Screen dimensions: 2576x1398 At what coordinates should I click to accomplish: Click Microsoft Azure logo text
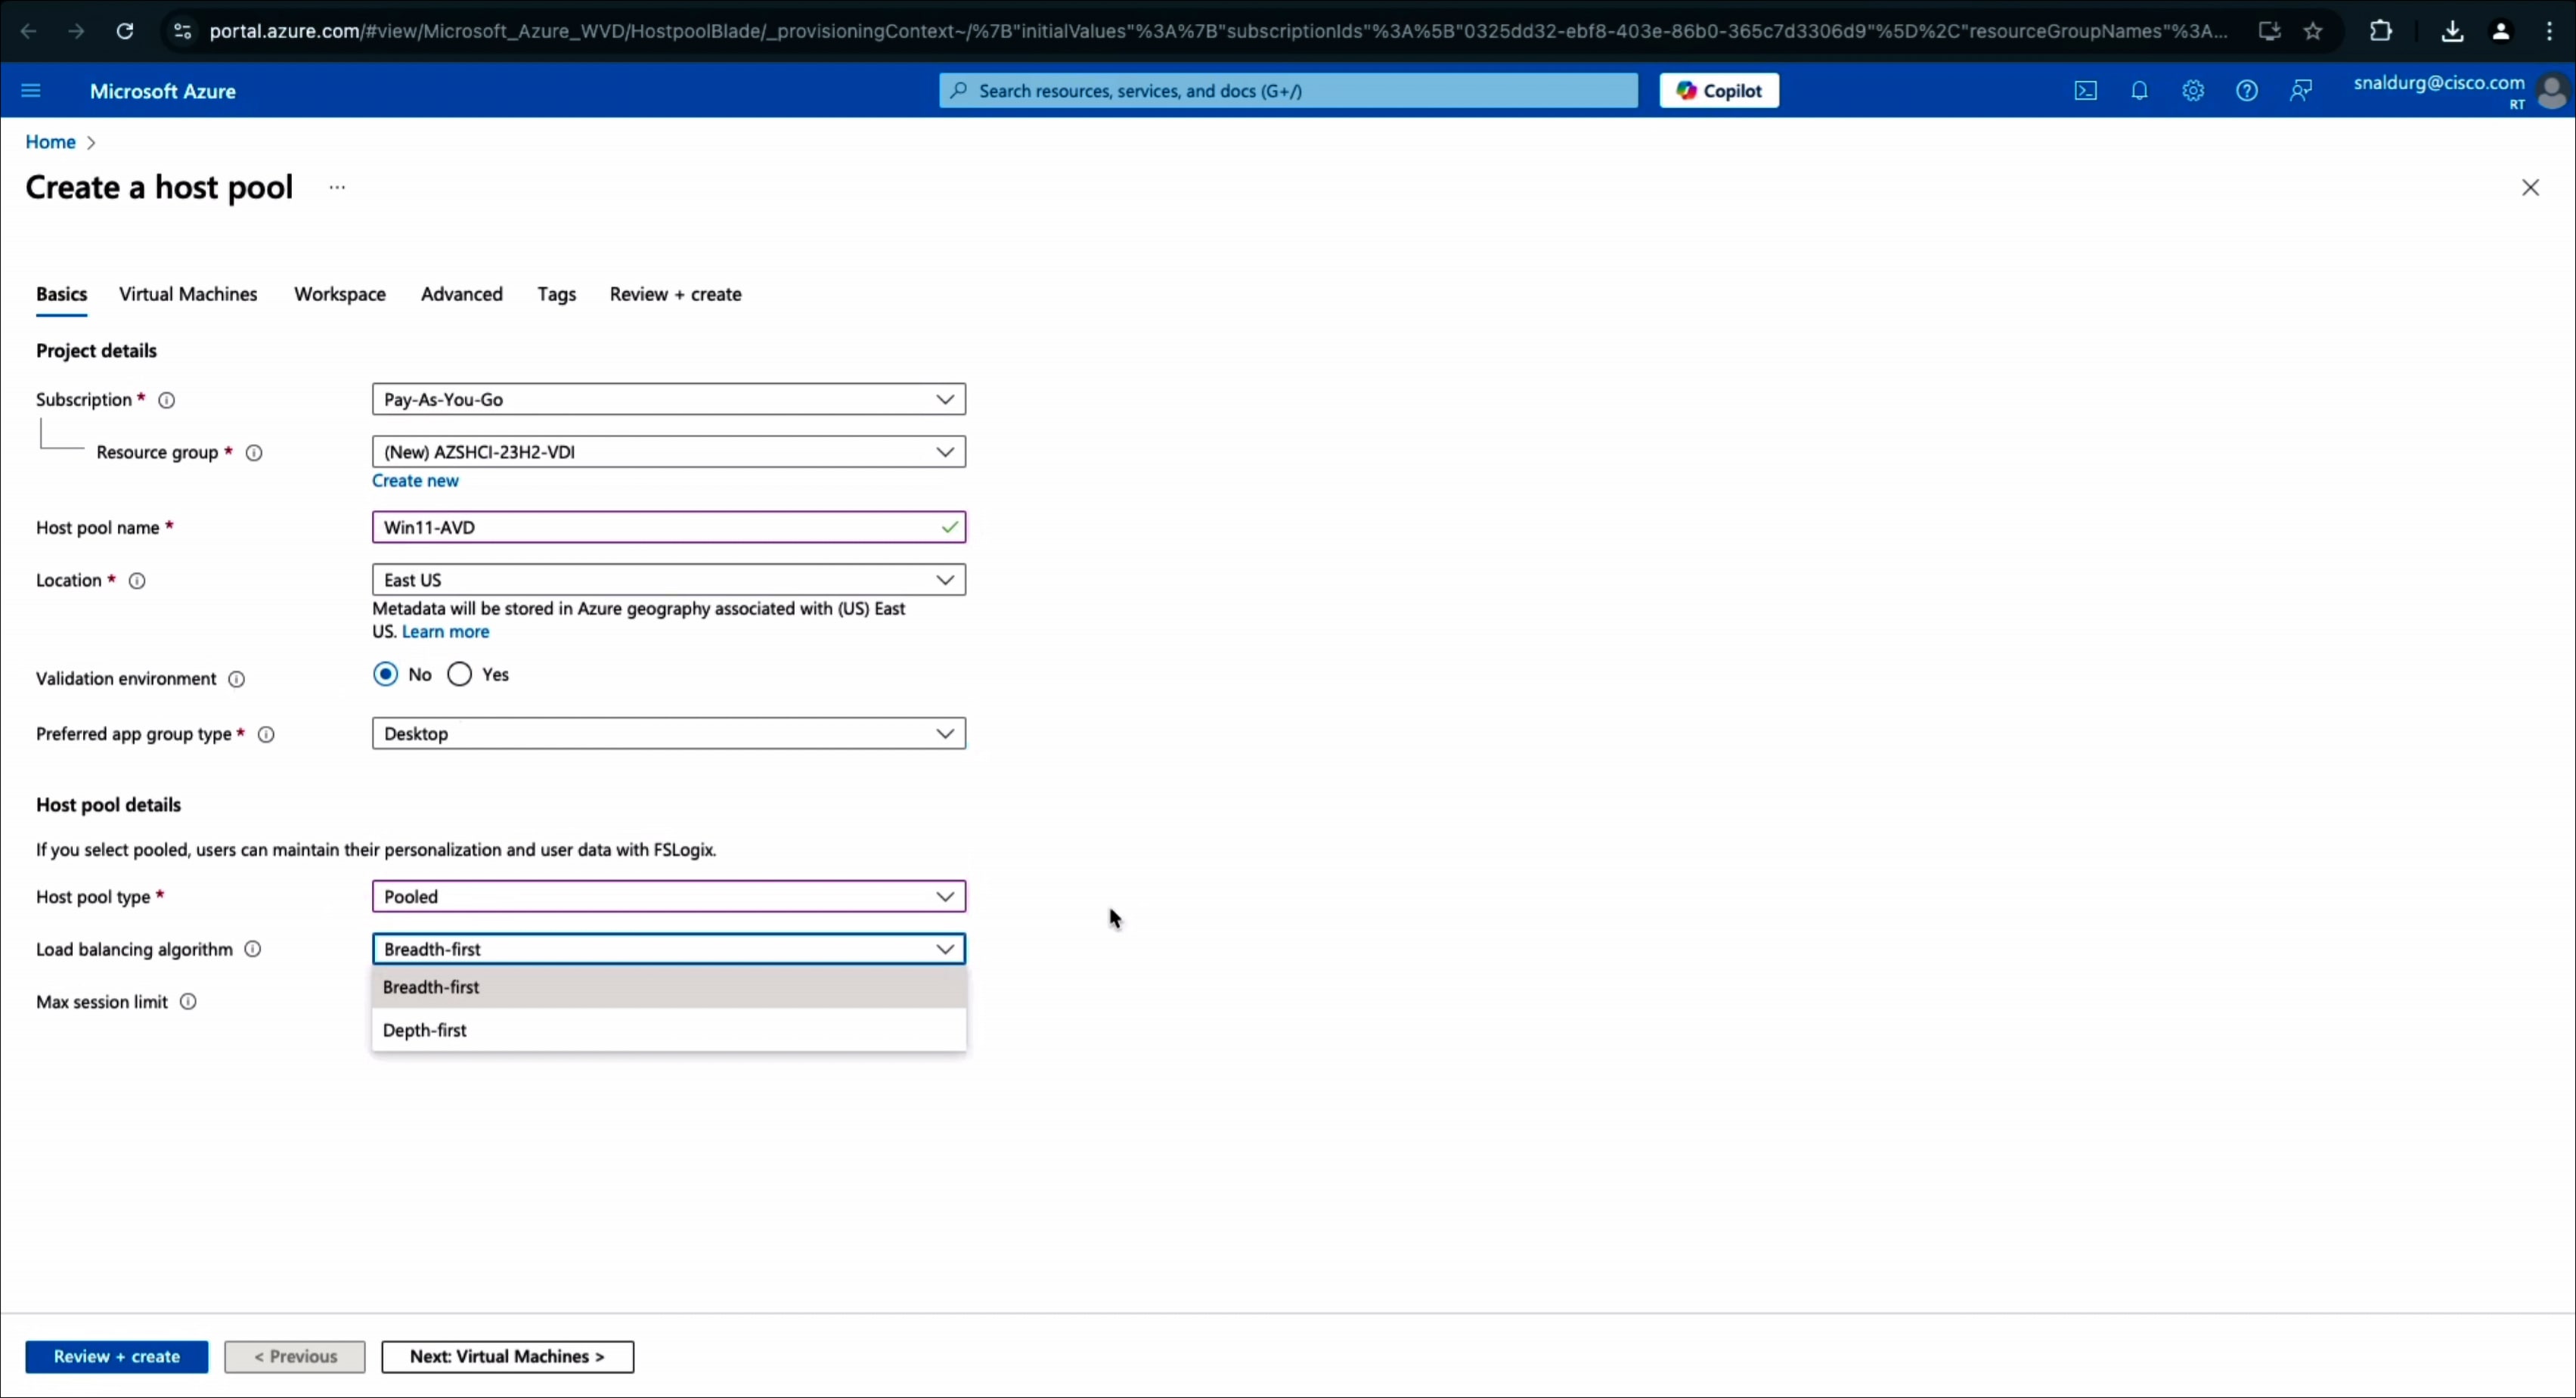click(x=163, y=91)
